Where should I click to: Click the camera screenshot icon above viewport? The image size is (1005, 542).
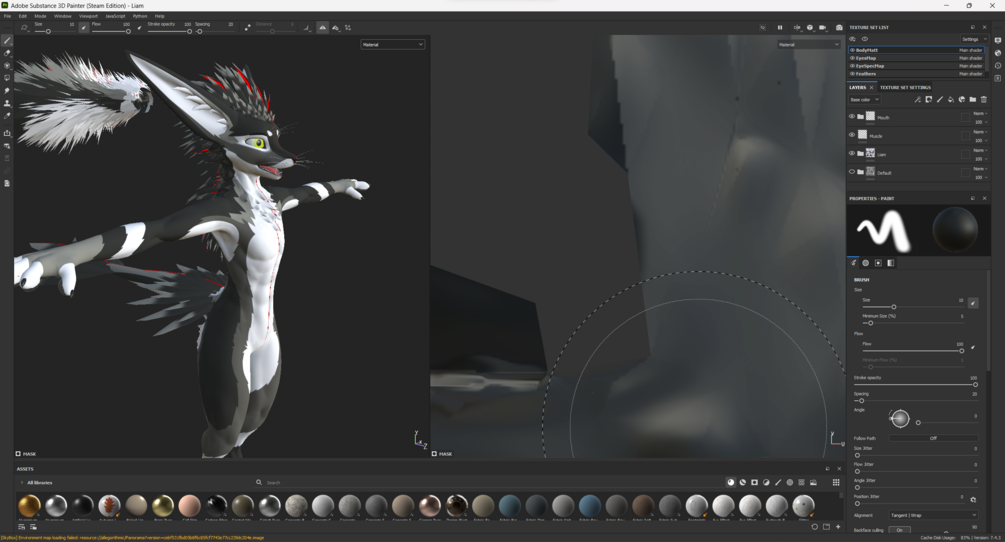tap(839, 28)
